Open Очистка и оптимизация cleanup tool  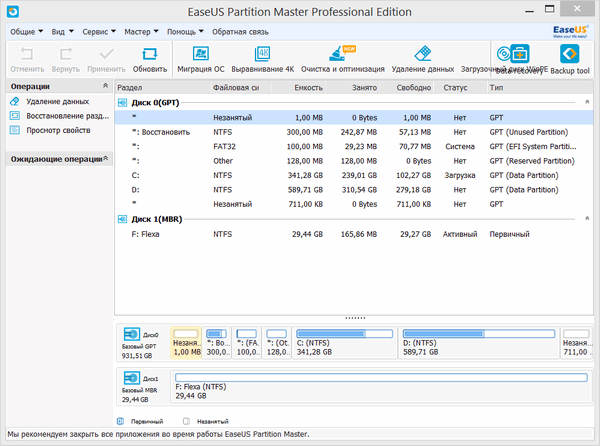[342, 54]
